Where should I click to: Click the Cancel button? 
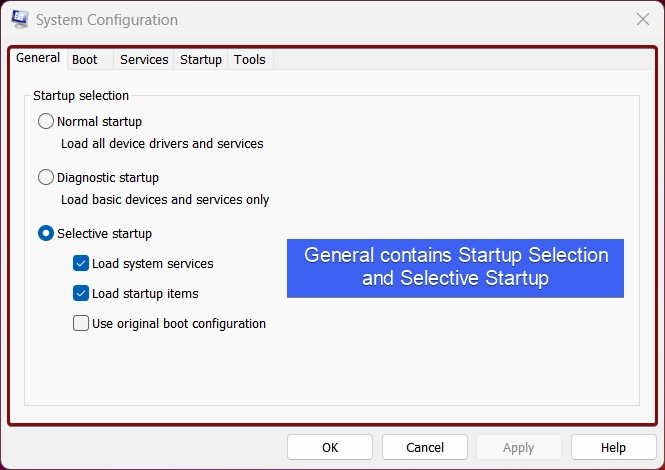pos(425,447)
